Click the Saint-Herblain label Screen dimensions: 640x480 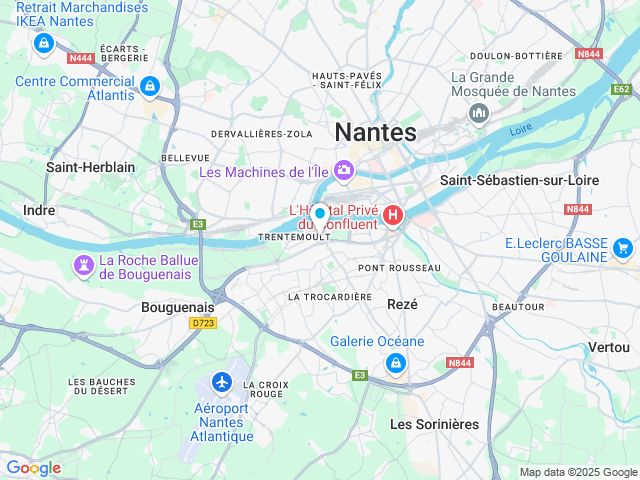click(91, 167)
